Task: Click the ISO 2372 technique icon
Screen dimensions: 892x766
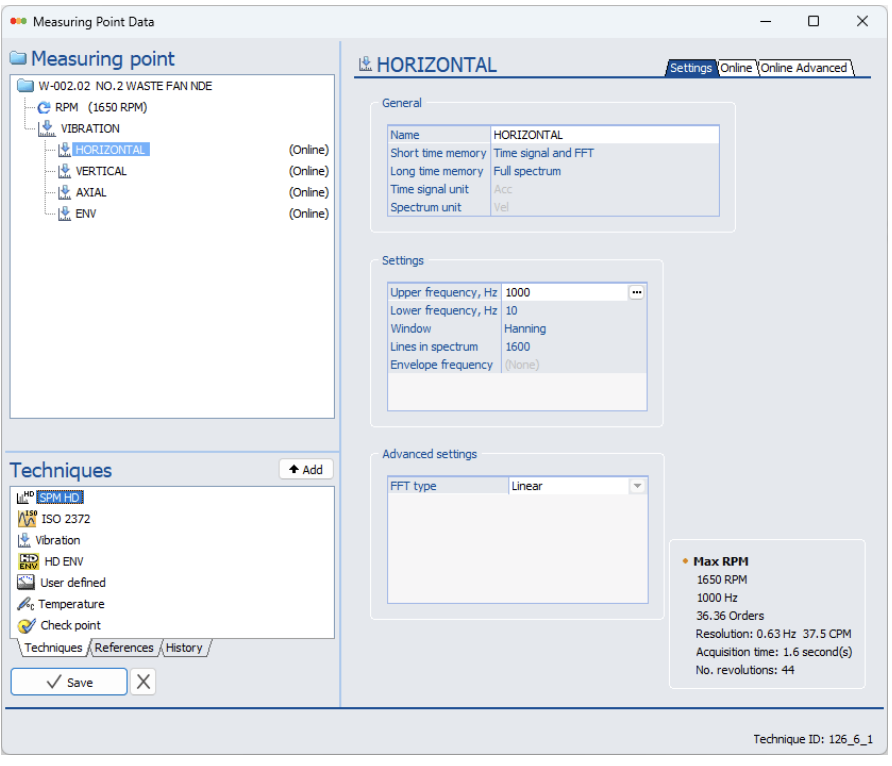Action: [27, 519]
